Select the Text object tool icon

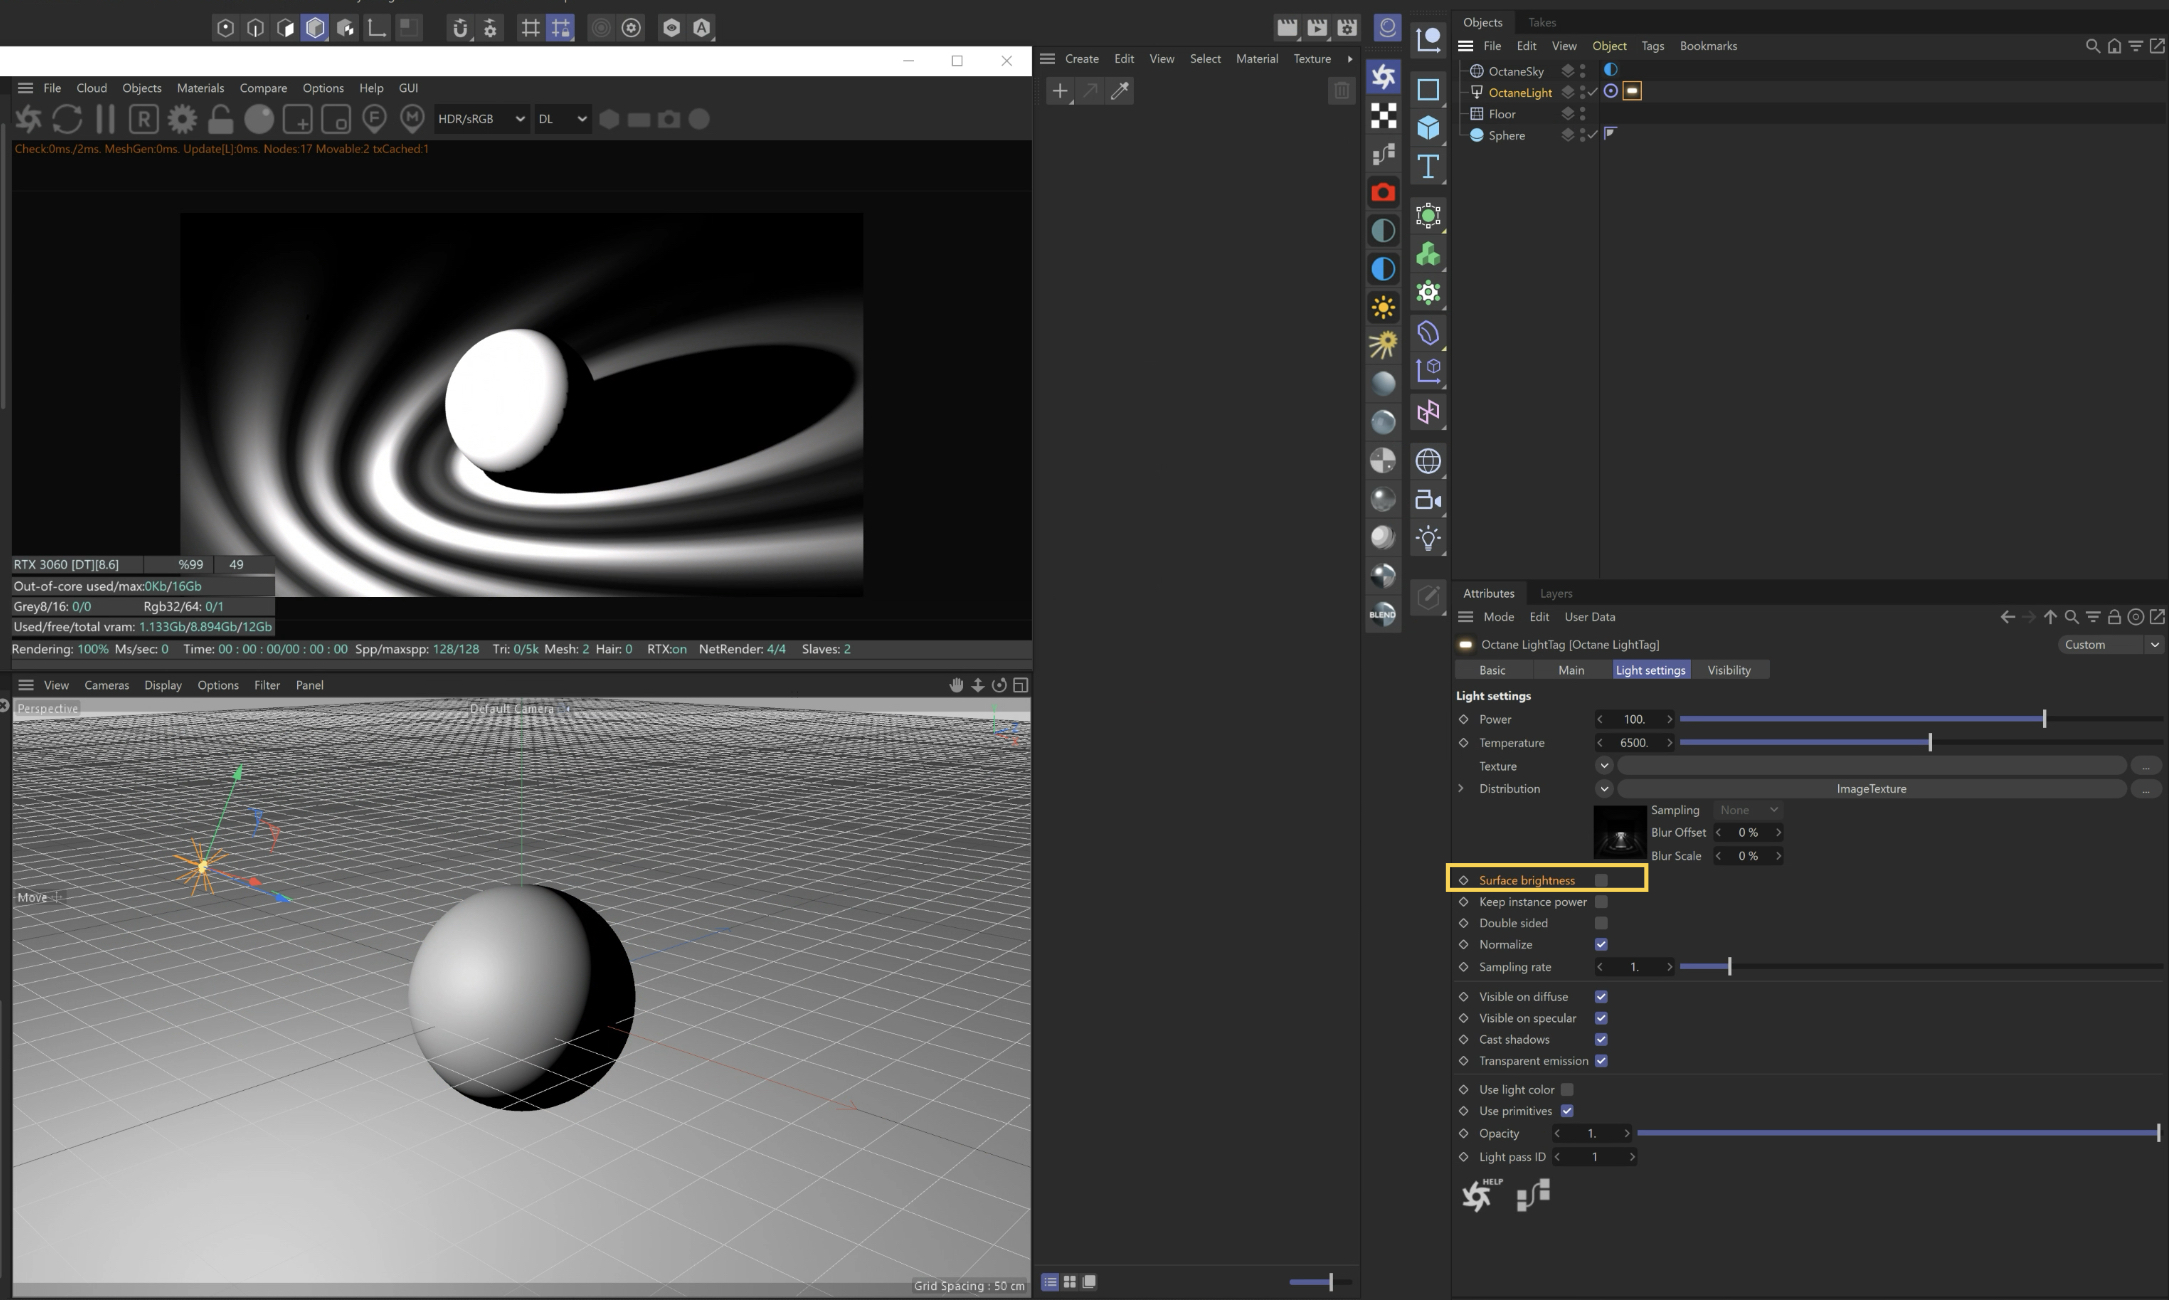(x=1428, y=166)
